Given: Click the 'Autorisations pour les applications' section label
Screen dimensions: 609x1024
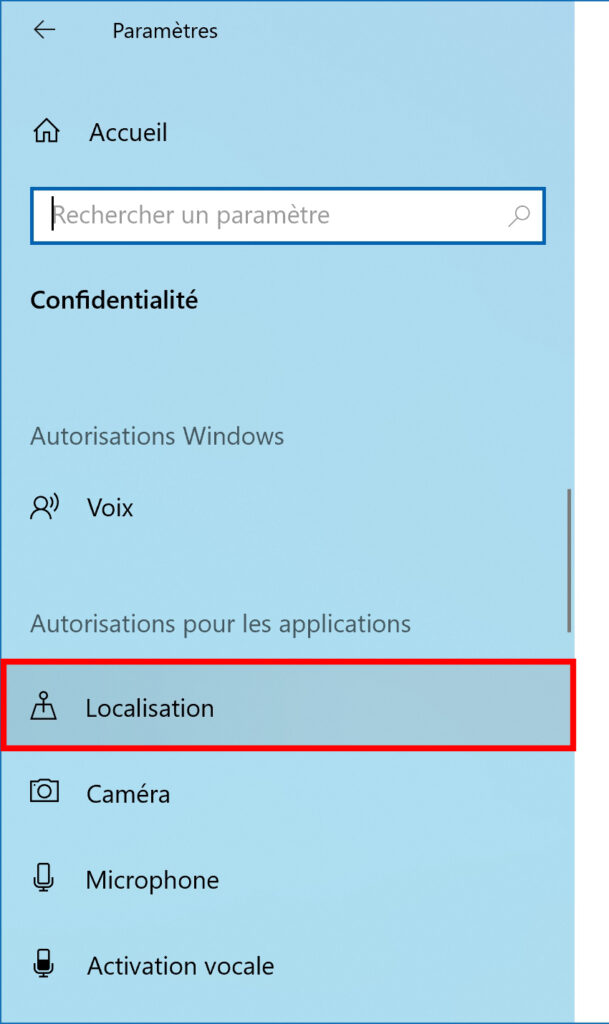Looking at the screenshot, I should click(x=221, y=624).
